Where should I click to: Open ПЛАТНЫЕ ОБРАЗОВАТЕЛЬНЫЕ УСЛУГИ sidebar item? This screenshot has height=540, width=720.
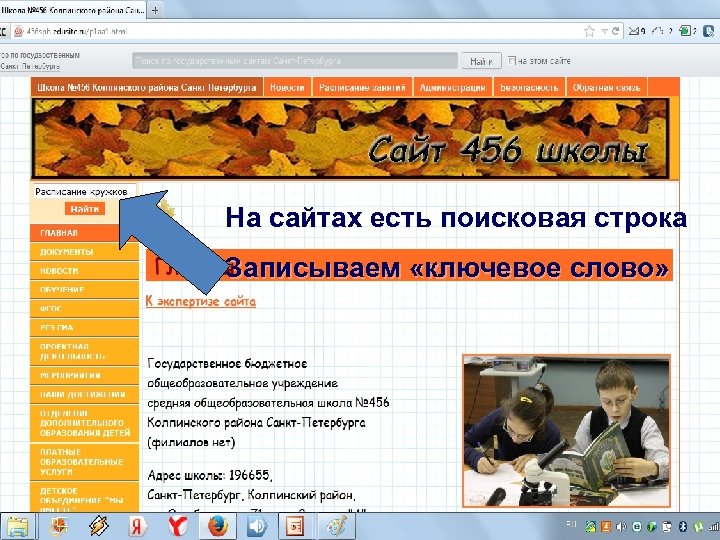84,462
